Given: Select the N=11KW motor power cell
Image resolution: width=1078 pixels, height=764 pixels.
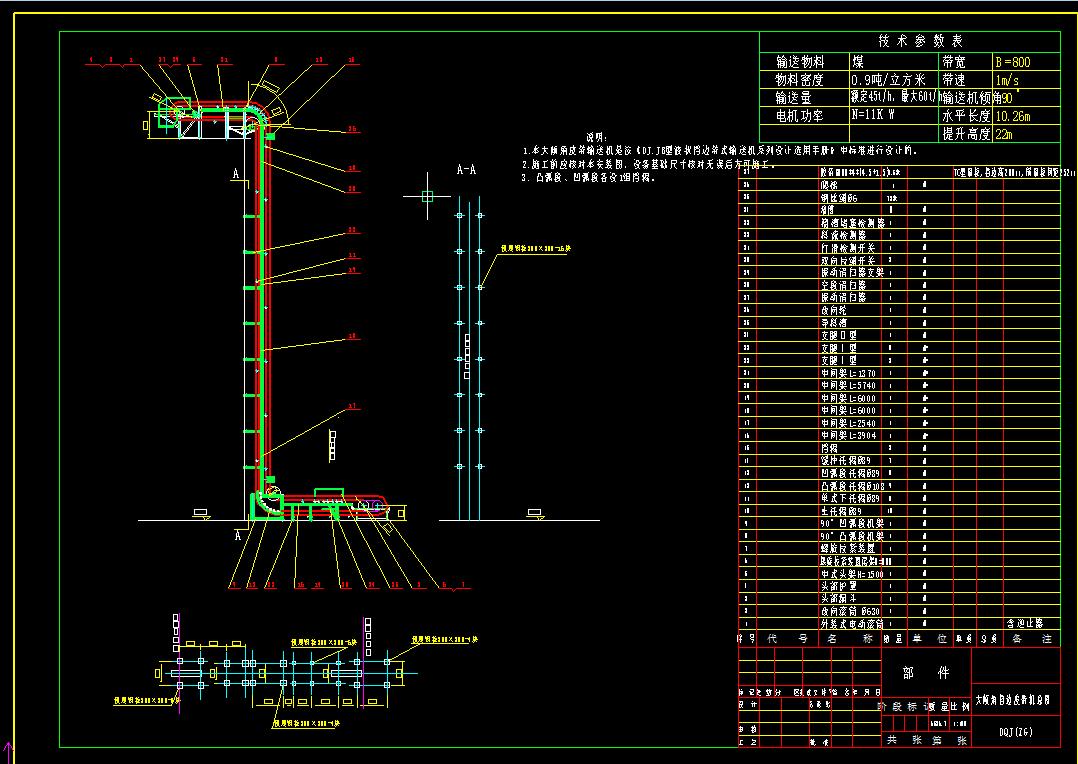Looking at the screenshot, I should point(872,115).
